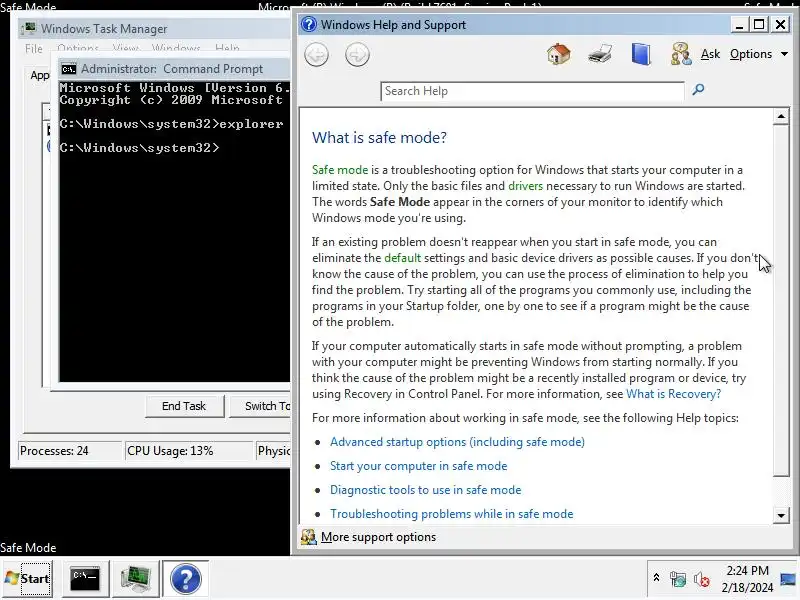Viewport: 800px width, 600px height.
Task: Click the Command Prompt title bar icon
Action: tap(68, 69)
